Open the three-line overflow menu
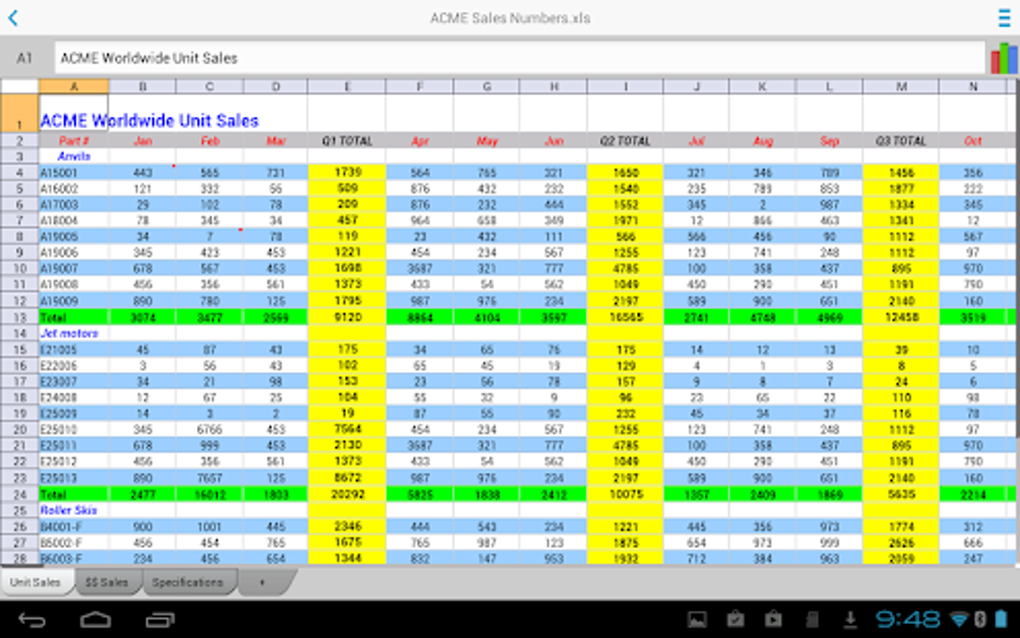This screenshot has height=638, width=1020. (x=1004, y=18)
